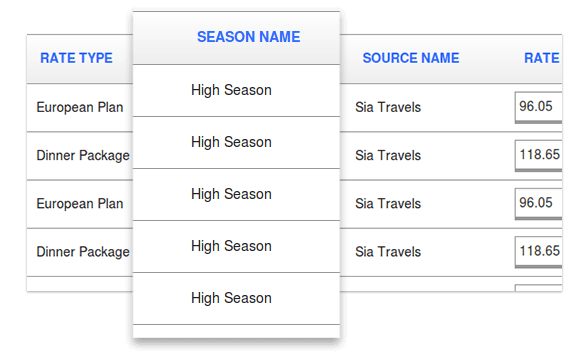Select High Season in the third row

click(x=231, y=194)
